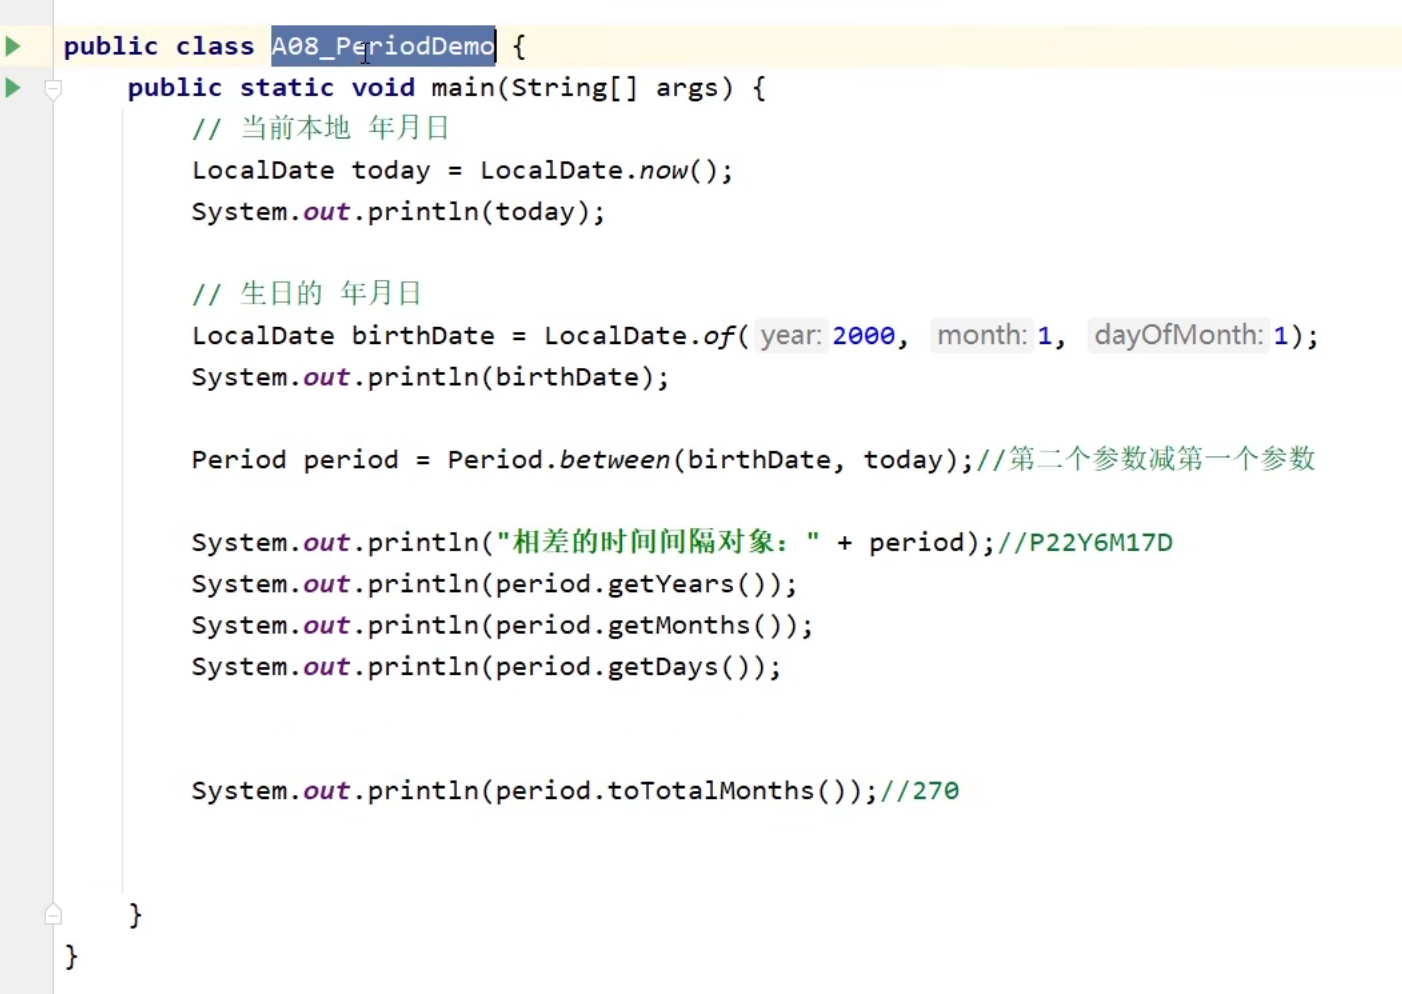Click the comment //270
1402x994 pixels.
tap(919, 791)
